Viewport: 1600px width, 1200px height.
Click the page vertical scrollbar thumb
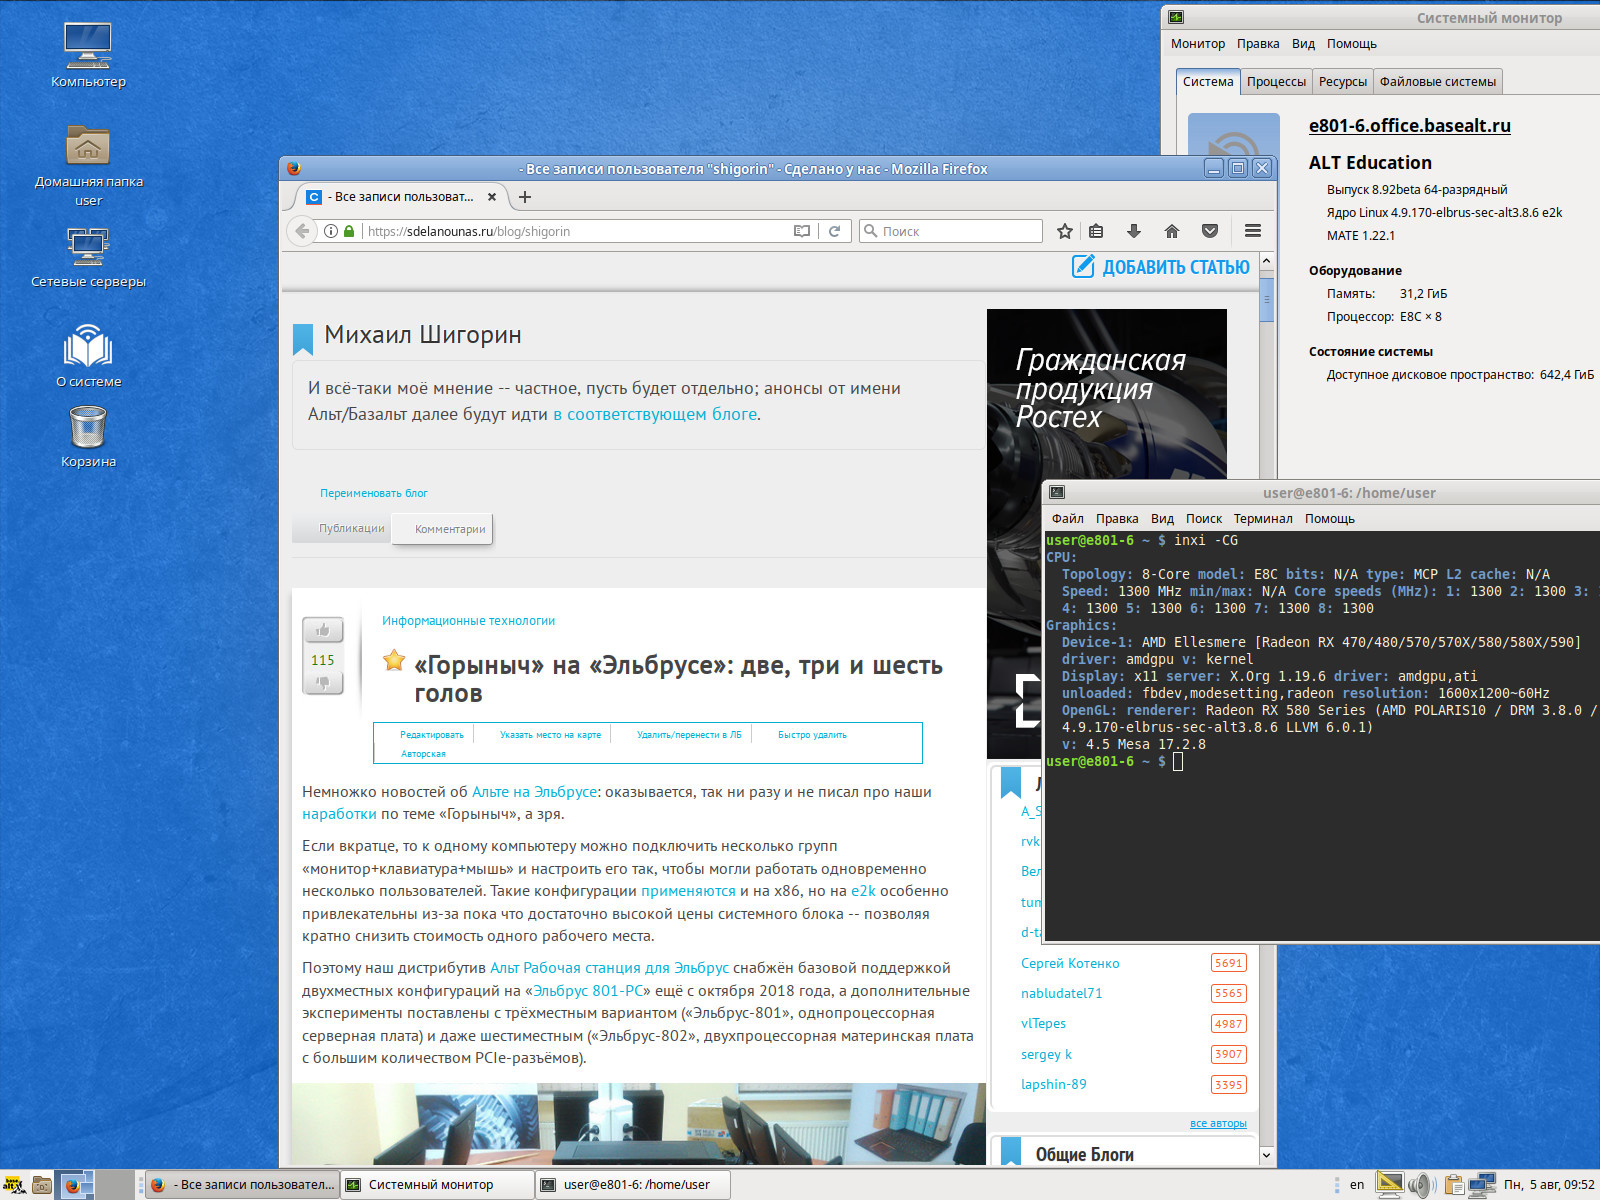1266,299
